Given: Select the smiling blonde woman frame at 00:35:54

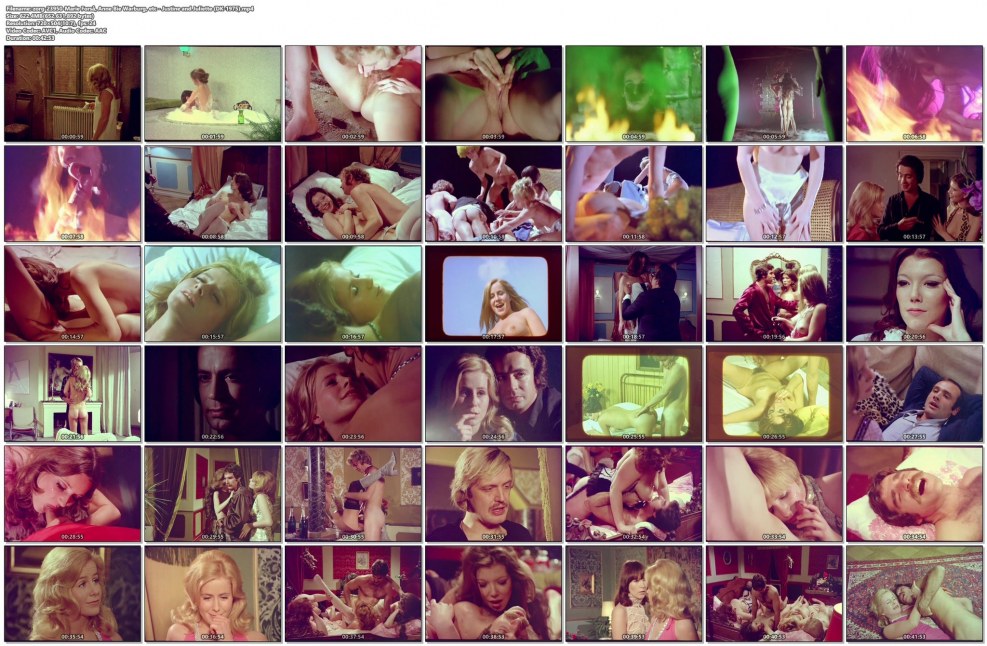Looking at the screenshot, I should pyautogui.click(x=72, y=593).
